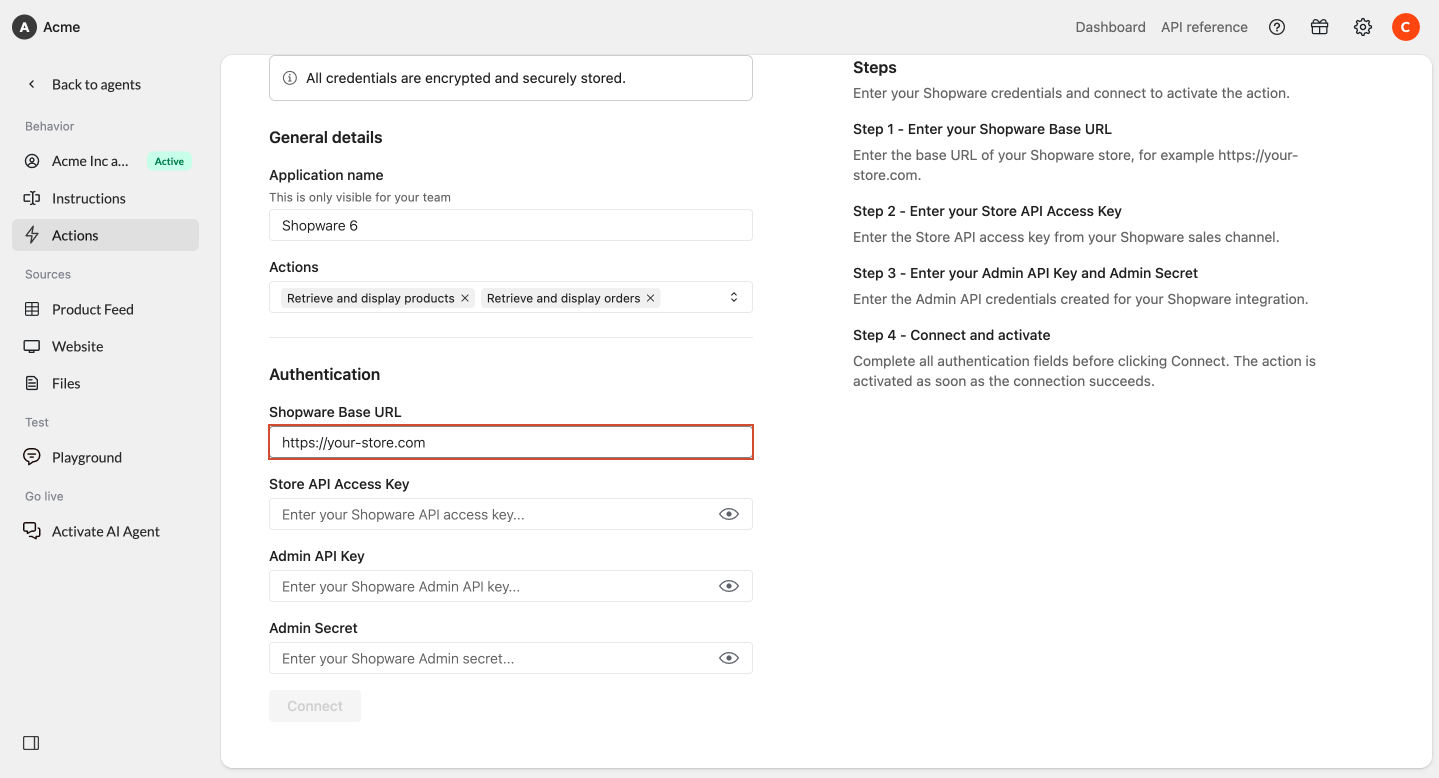Open Activate AI Agent page
Viewport: 1439px width, 778px height.
105,531
